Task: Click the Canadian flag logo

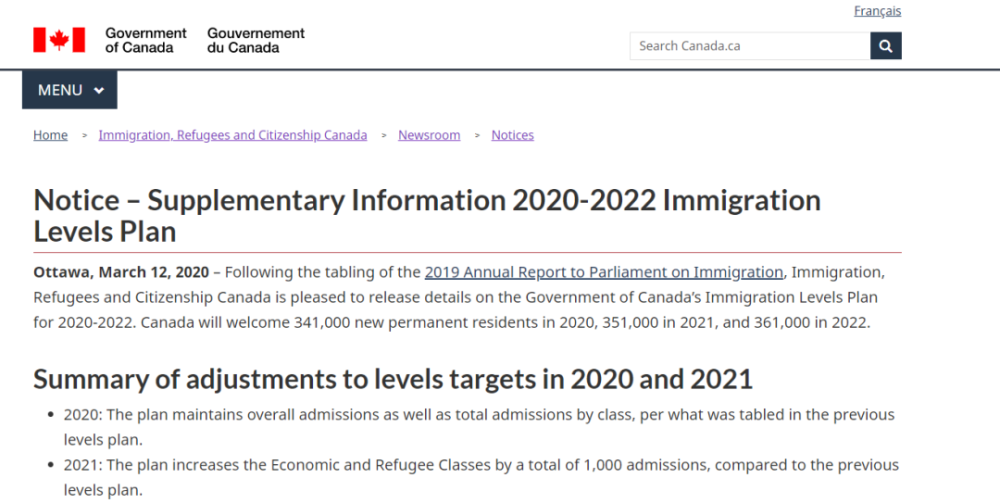Action: click(x=59, y=40)
